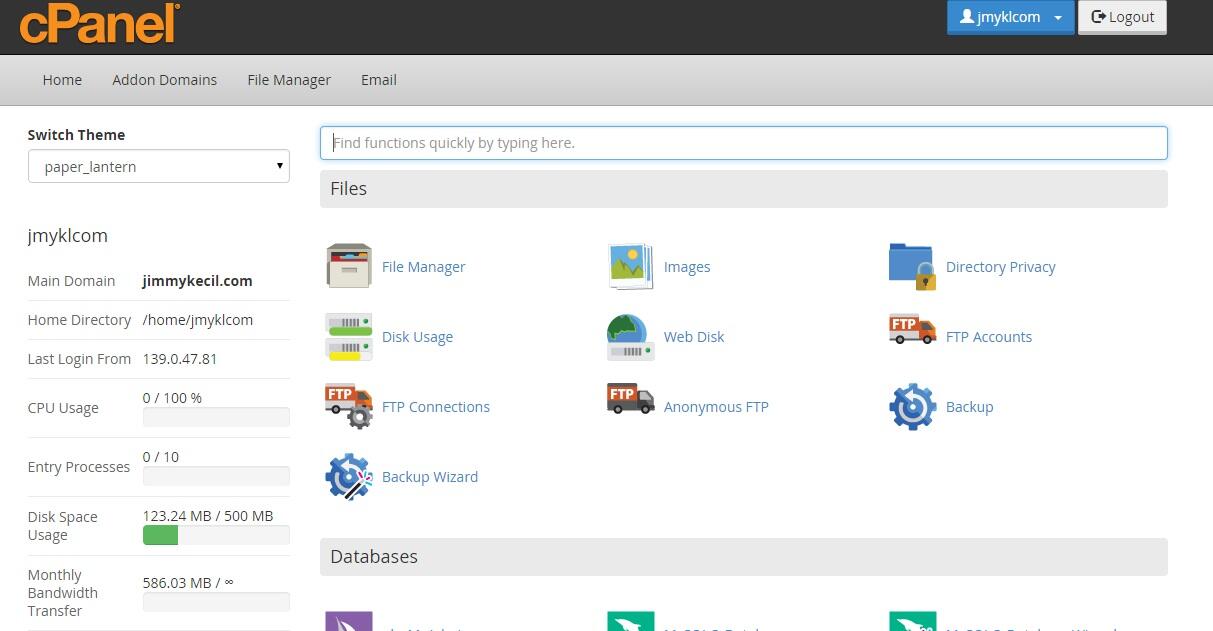Screen dimensions: 1213x631
Task: Open the FTP Accounts link
Action: pos(988,337)
